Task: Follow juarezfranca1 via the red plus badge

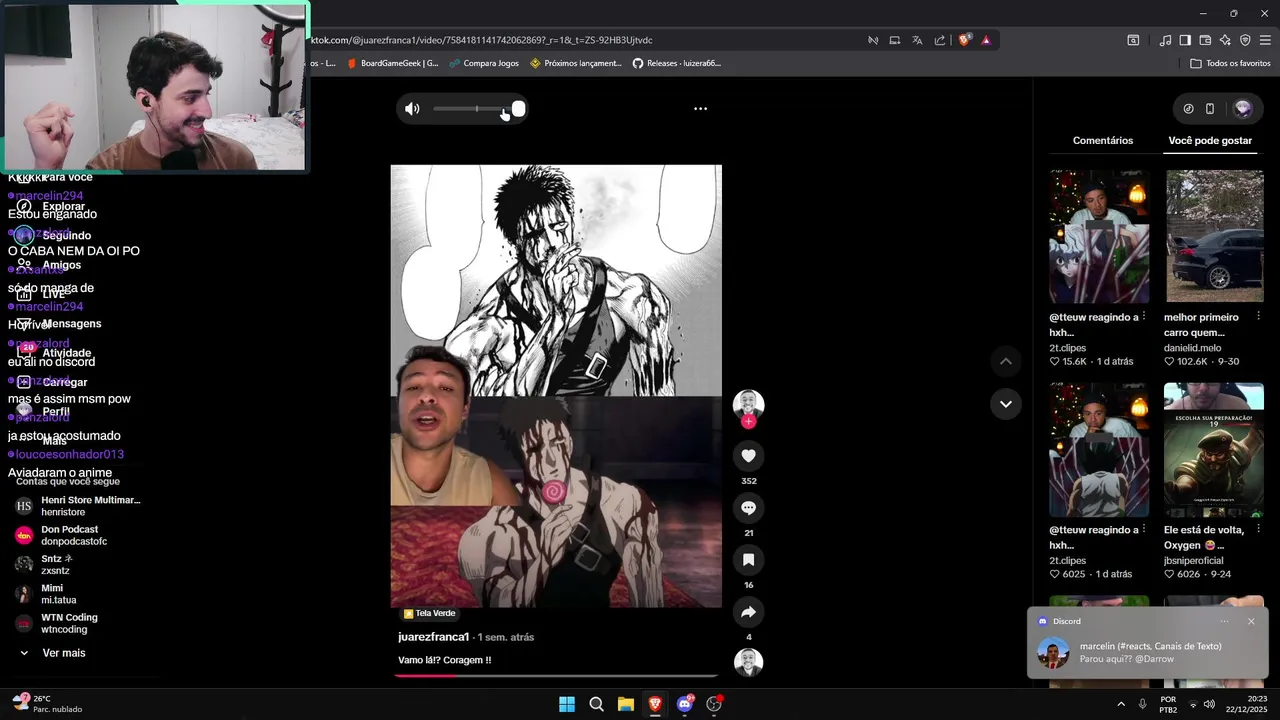Action: tap(748, 422)
